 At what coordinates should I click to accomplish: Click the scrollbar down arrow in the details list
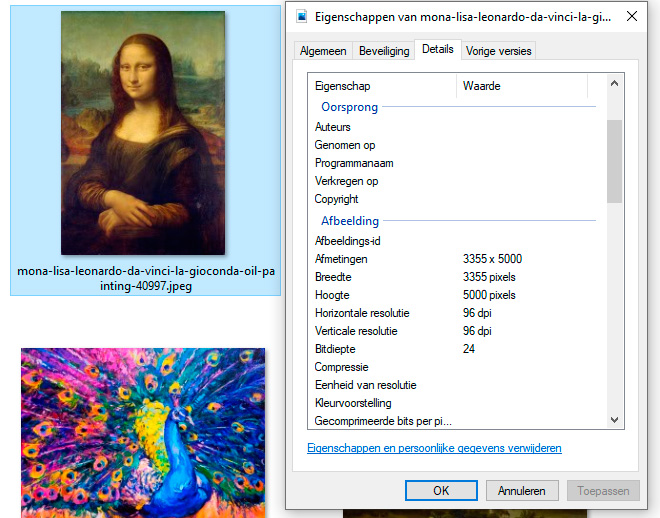click(614, 421)
